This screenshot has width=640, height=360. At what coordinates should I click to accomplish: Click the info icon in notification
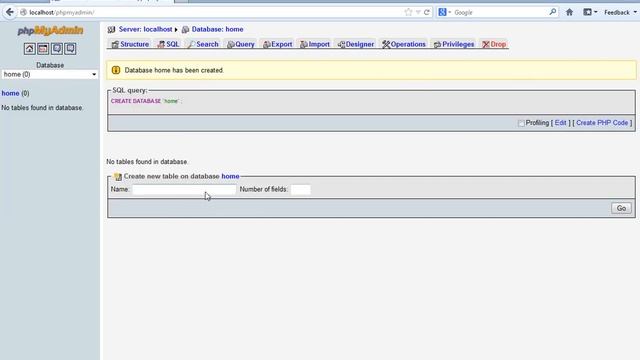coord(116,70)
